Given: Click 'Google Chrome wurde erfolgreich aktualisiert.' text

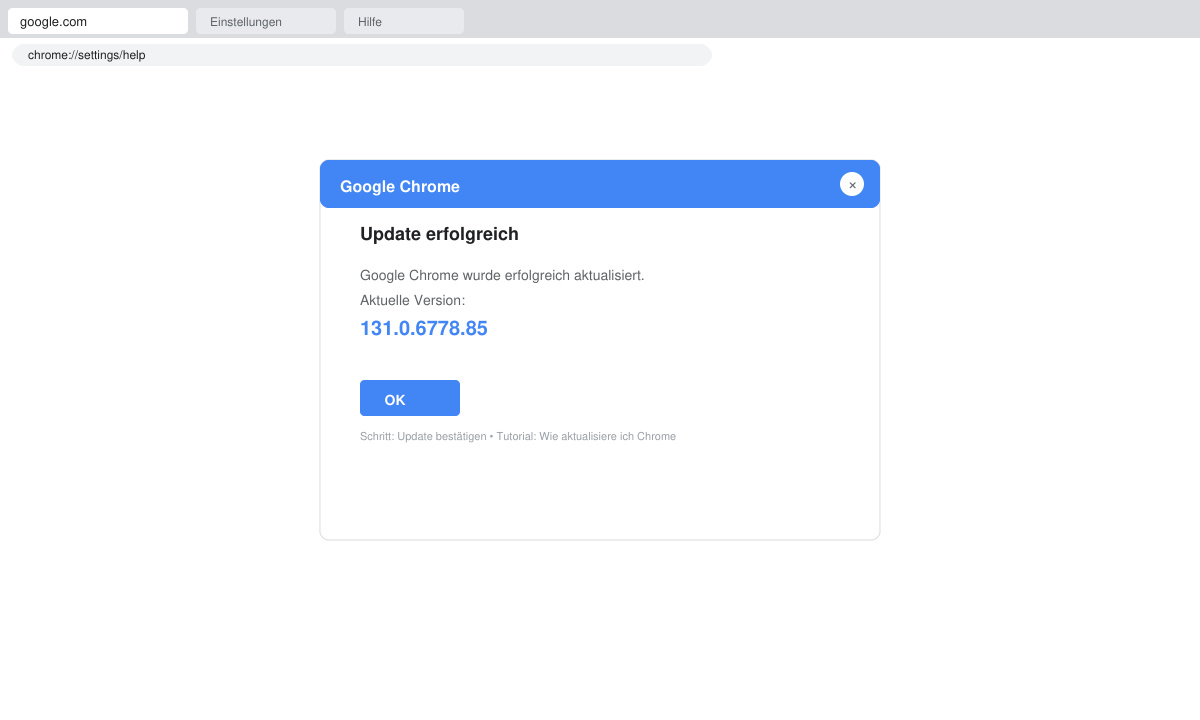Looking at the screenshot, I should pyautogui.click(x=502, y=275).
